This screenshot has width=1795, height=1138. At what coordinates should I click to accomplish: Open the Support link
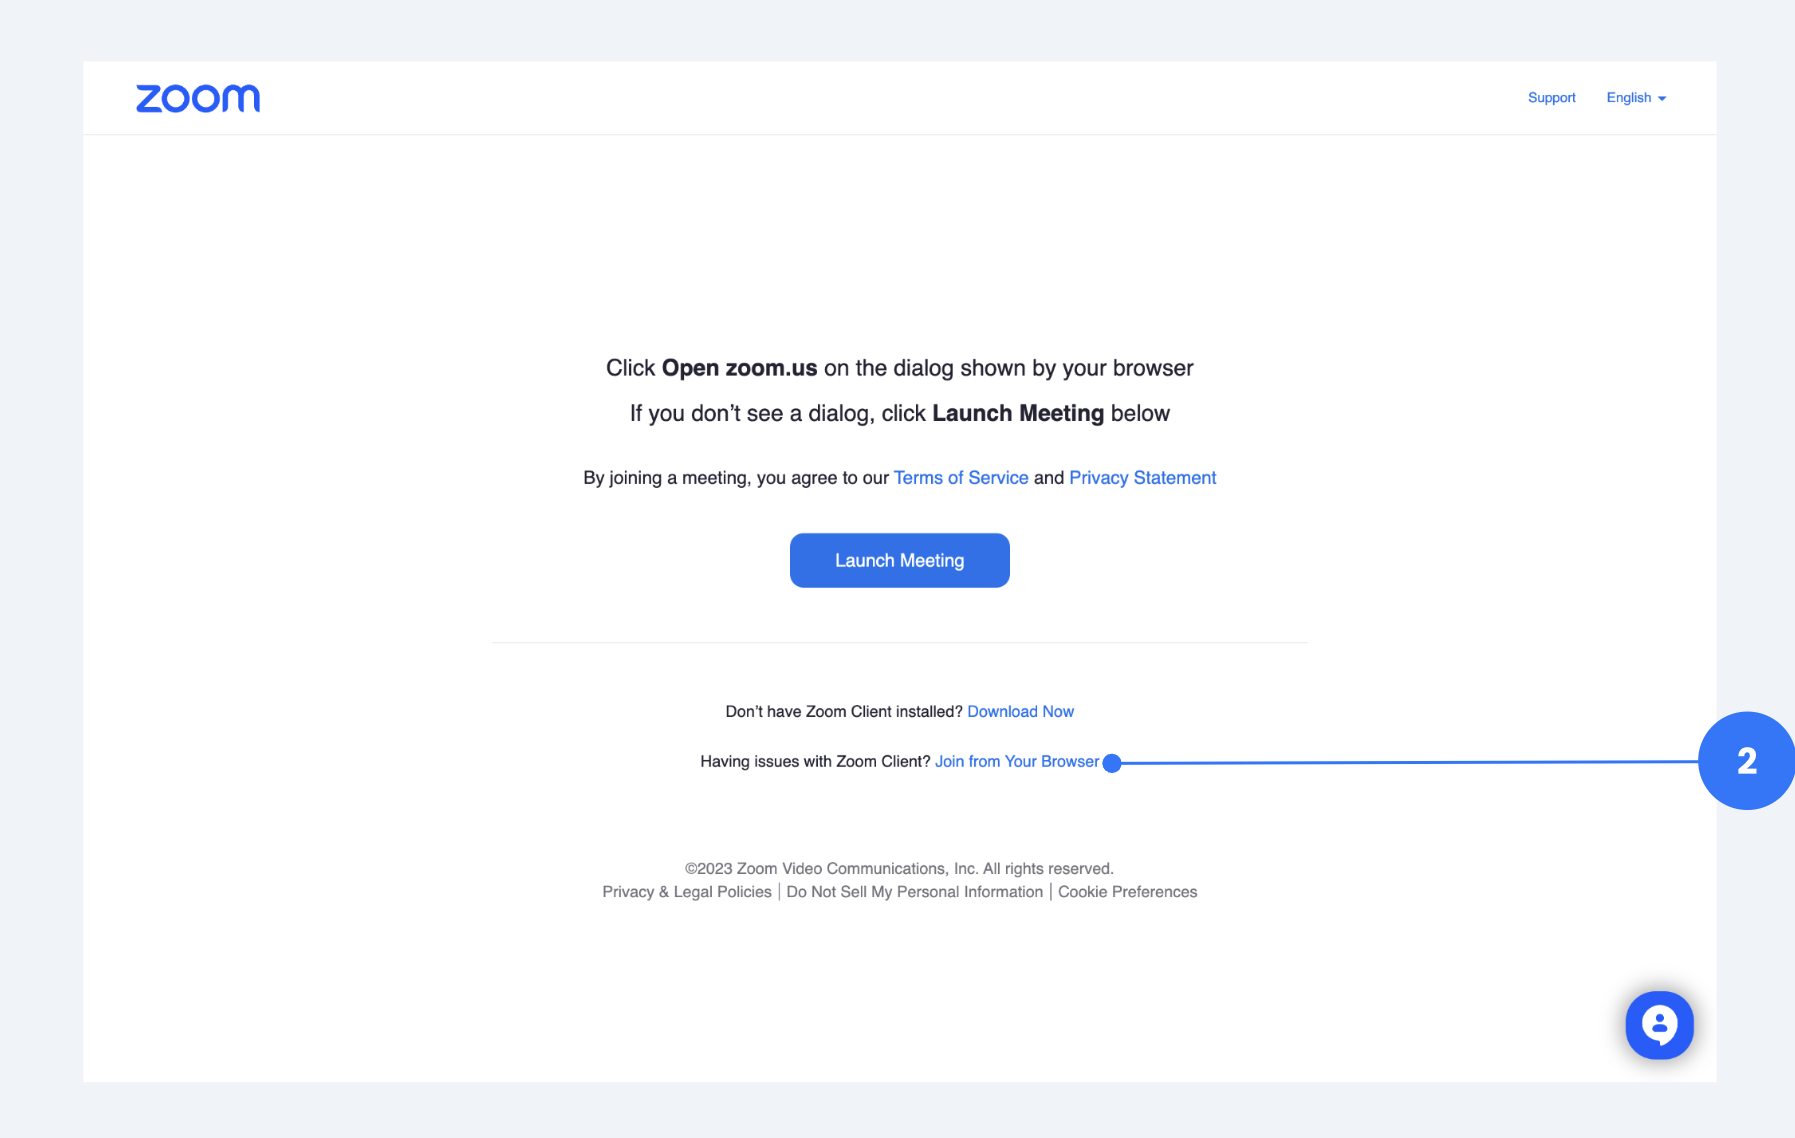coord(1551,98)
